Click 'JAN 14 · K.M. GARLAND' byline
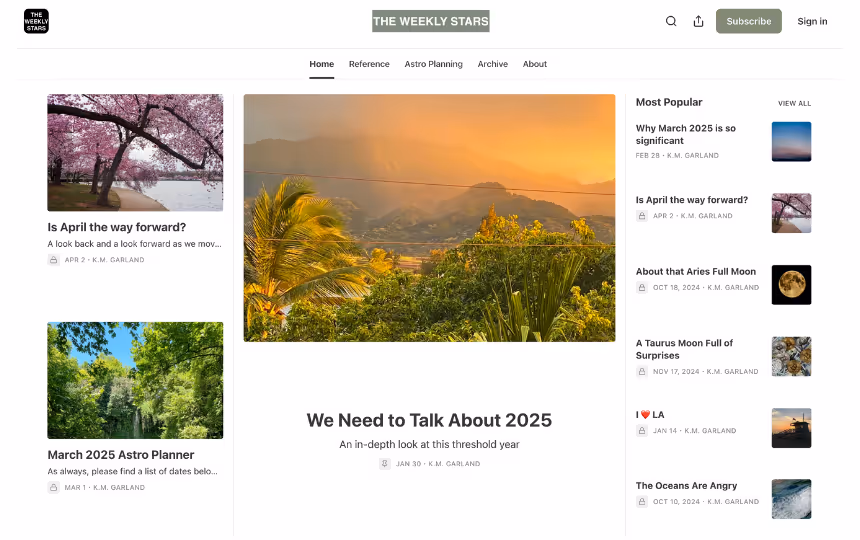 coord(694,431)
